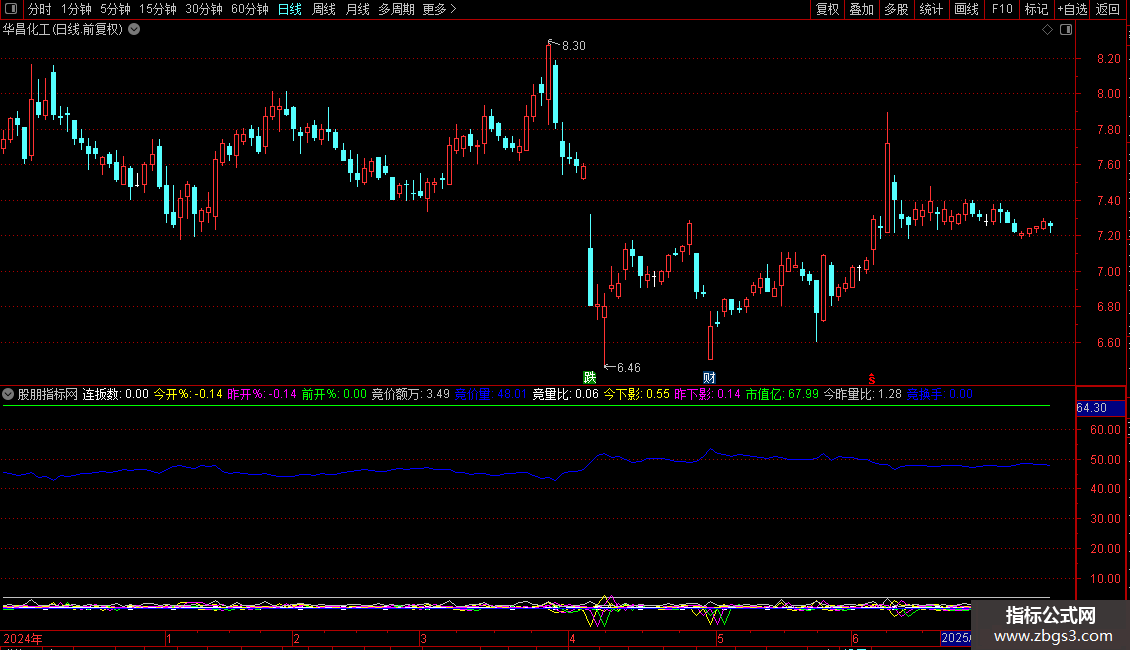Activate 画线 drawing tools
The width and height of the screenshot is (1130, 650).
coord(966,9)
